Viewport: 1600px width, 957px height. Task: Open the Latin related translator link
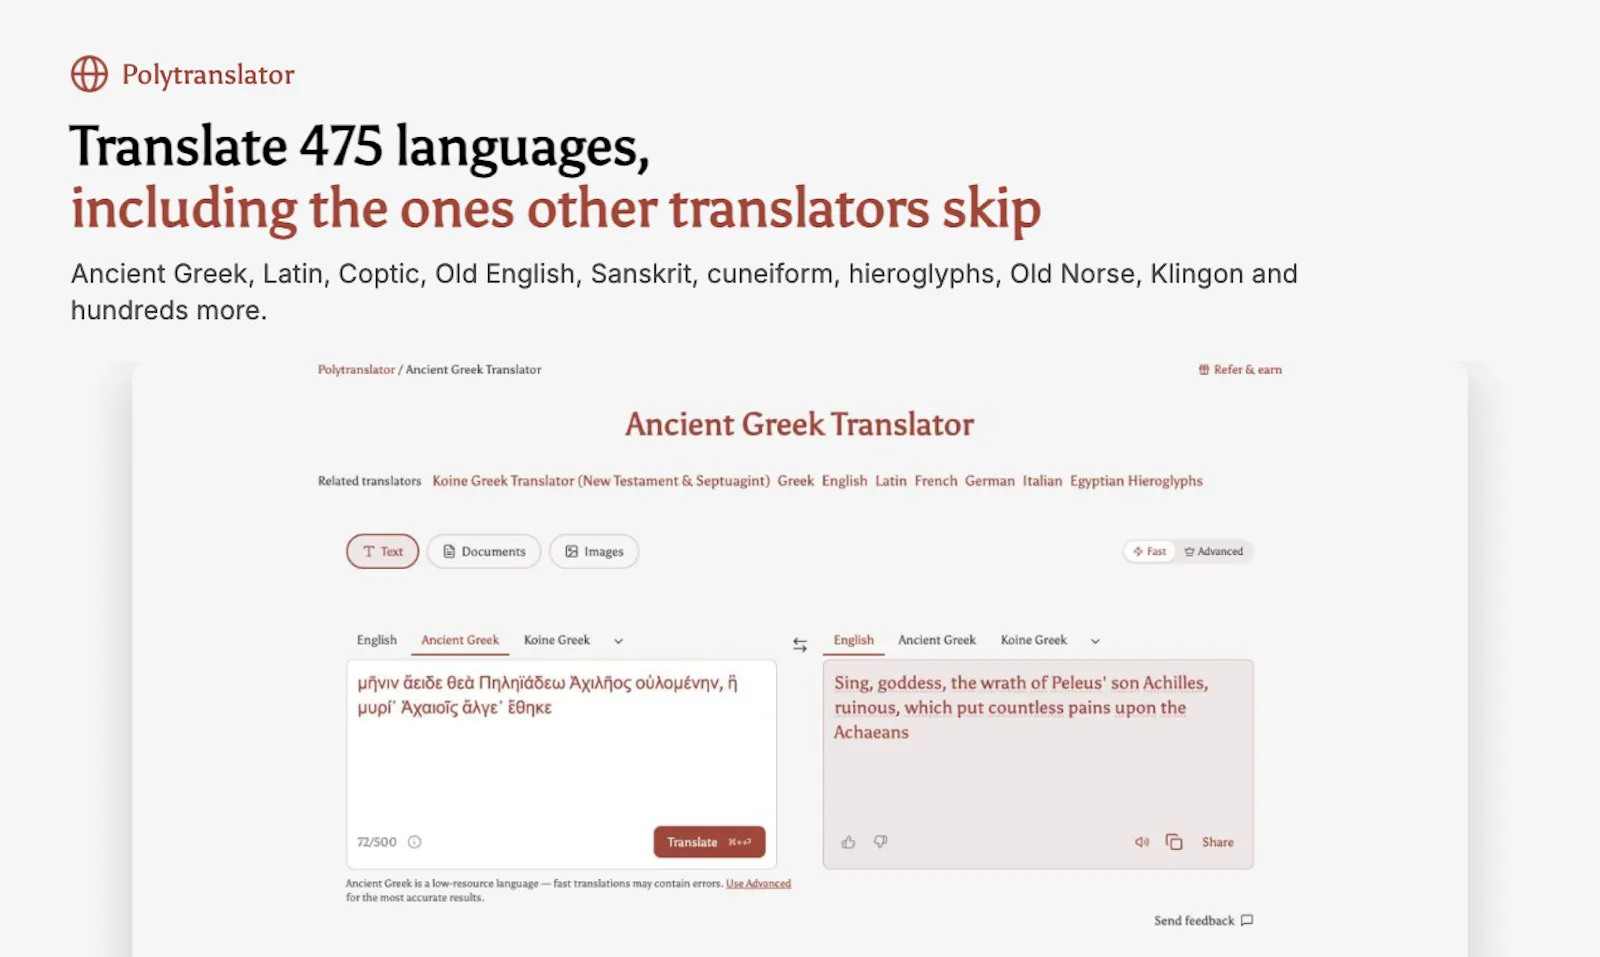click(x=891, y=481)
